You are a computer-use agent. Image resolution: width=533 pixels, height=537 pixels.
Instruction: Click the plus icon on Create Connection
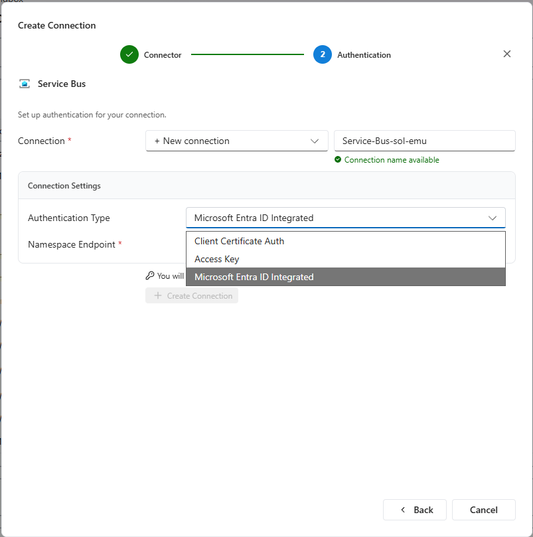click(158, 296)
